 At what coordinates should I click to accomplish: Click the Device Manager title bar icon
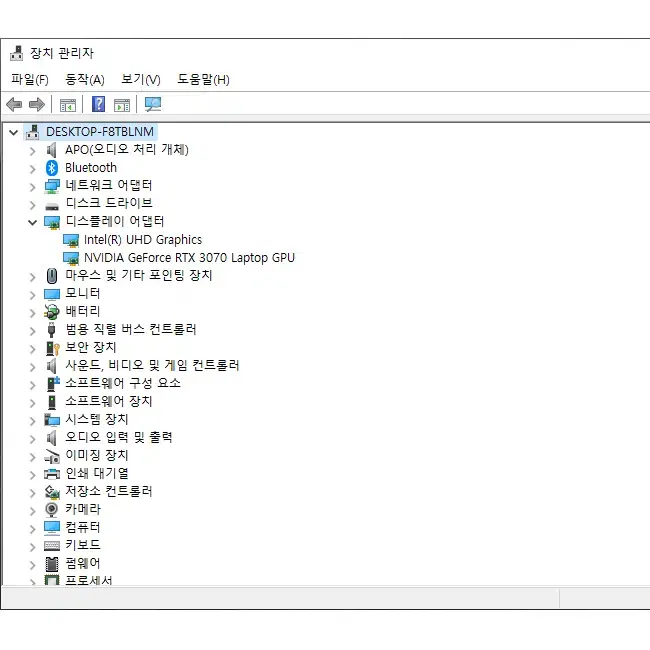(17, 53)
